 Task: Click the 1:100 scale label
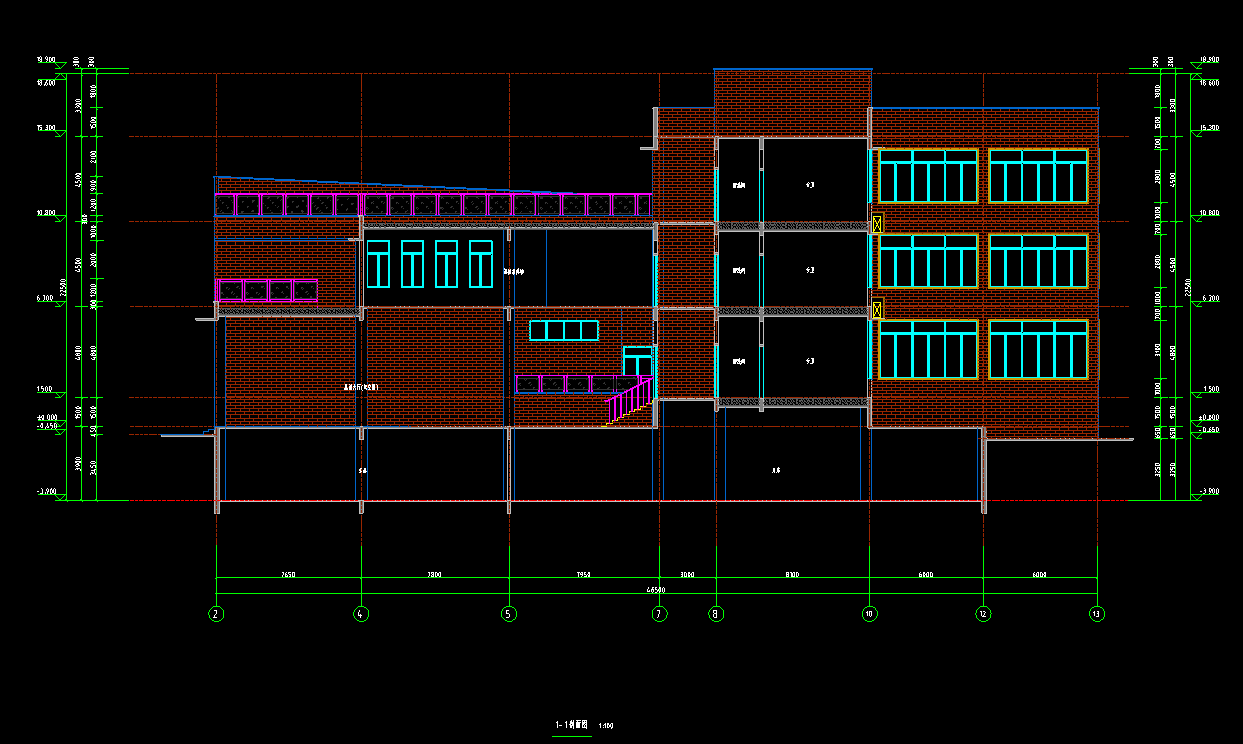[605, 725]
